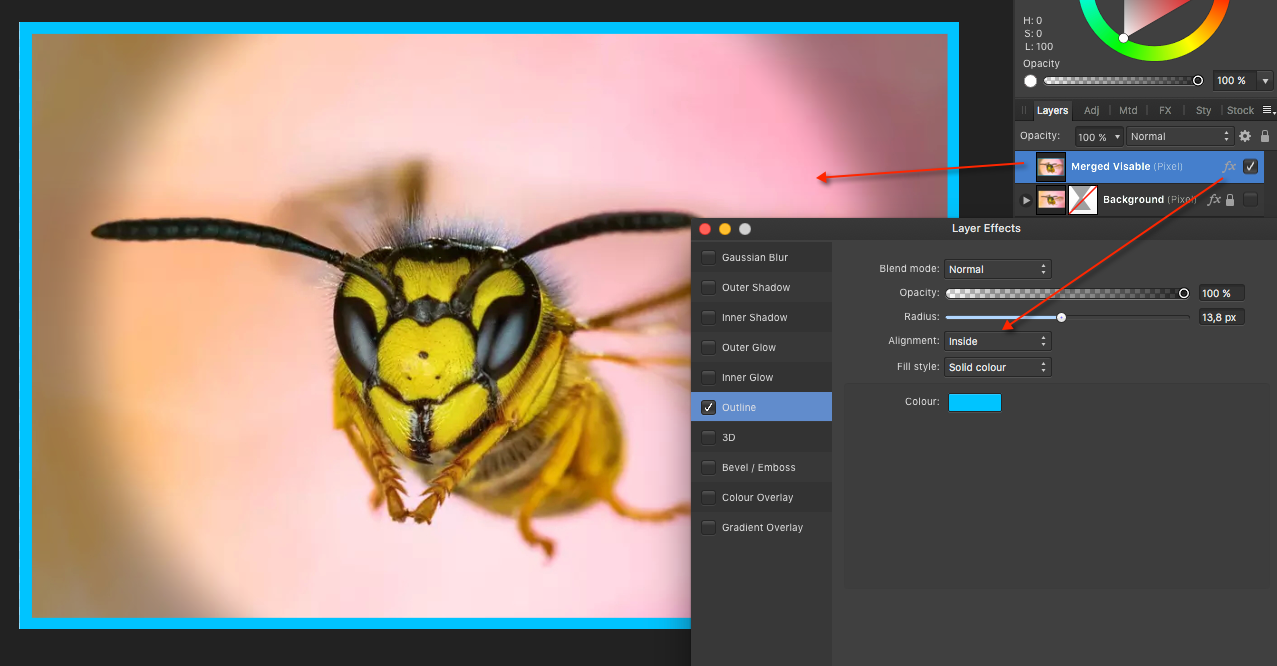Click the Background layer's crossed mask thumbnail
The image size is (1277, 666).
pos(1083,199)
